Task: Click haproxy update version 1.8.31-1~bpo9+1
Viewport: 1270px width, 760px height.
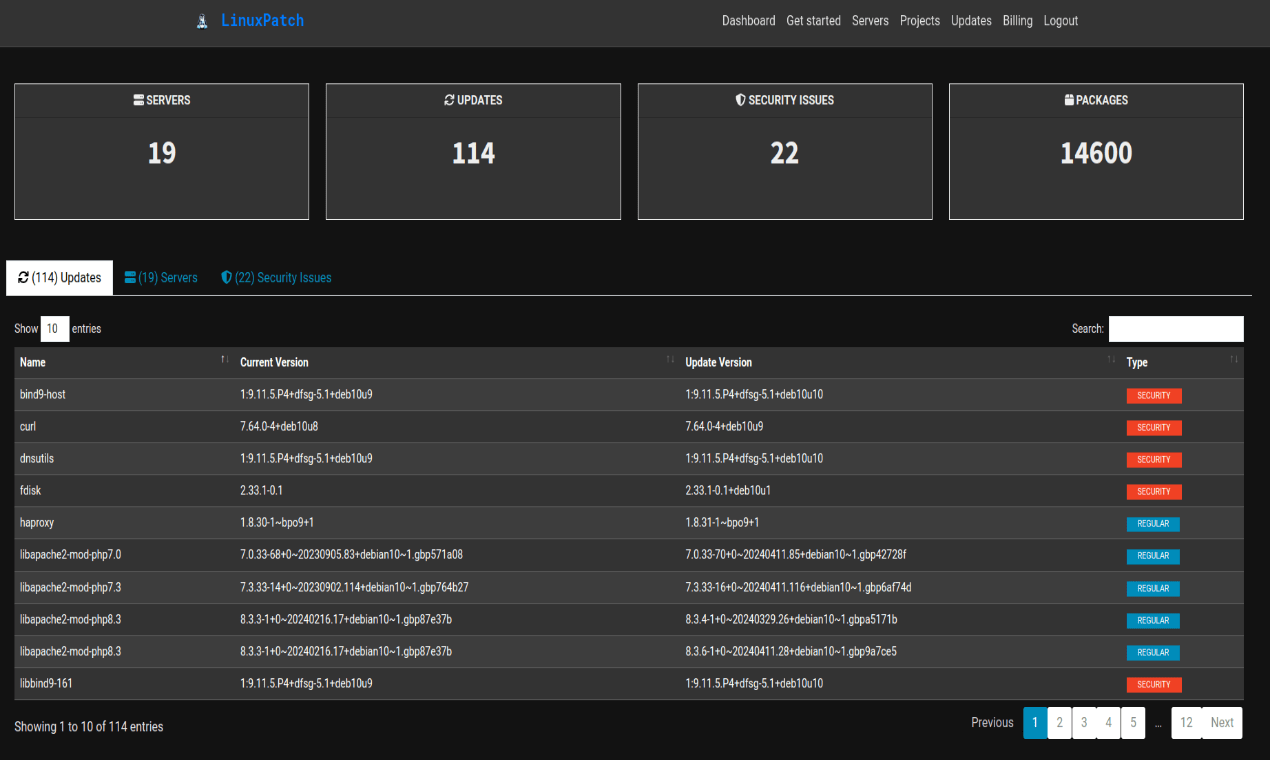Action: [x=722, y=522]
